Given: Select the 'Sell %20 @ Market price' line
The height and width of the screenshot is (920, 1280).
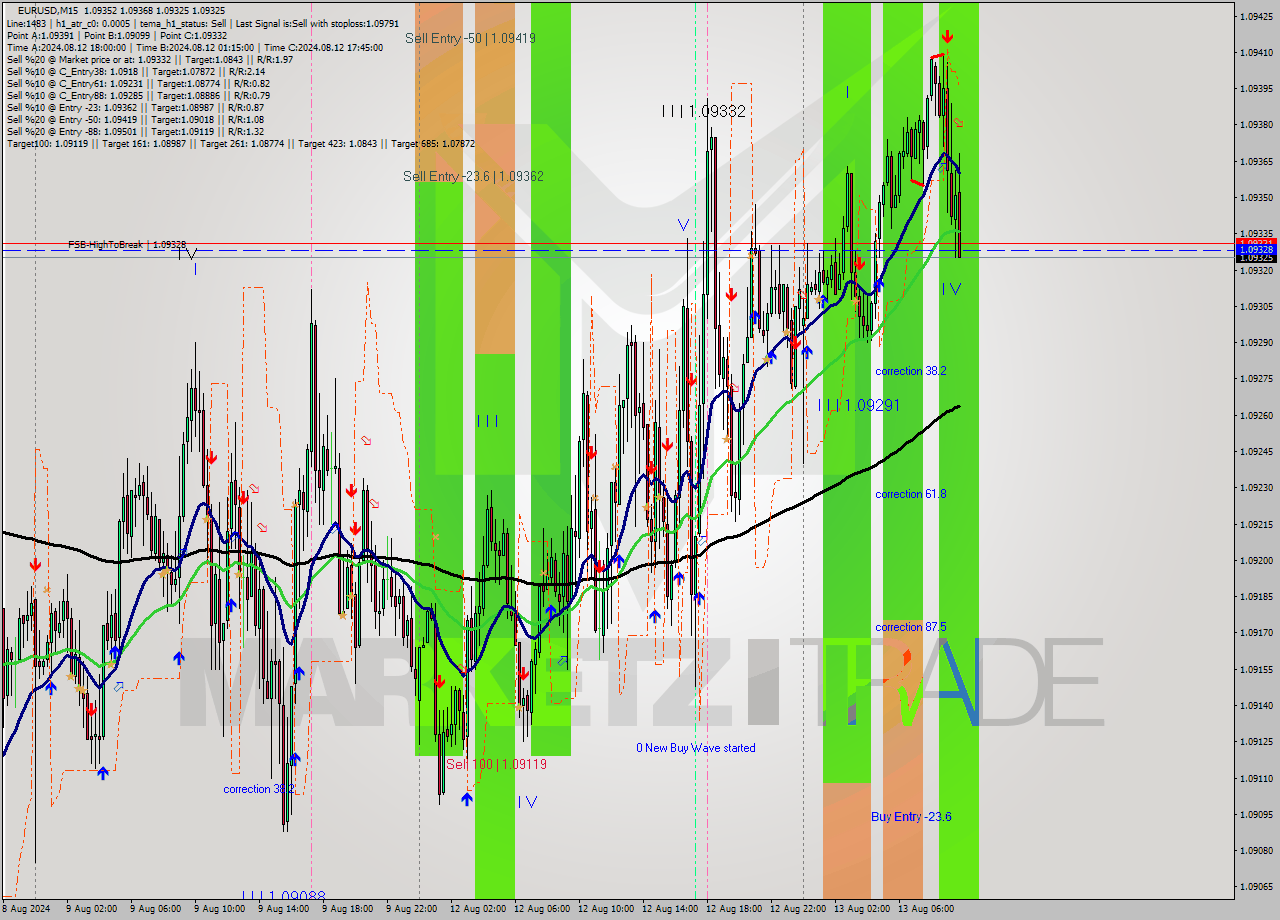Looking at the screenshot, I should point(149,59).
